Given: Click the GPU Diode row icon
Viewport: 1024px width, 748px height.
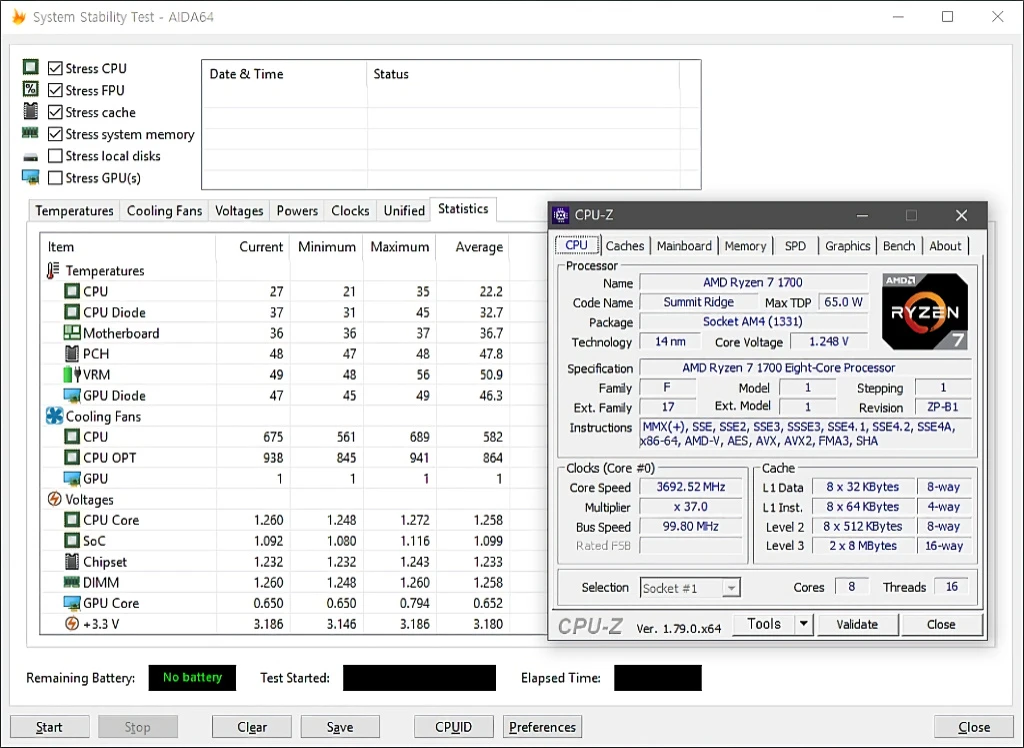Looking at the screenshot, I should (x=72, y=395).
